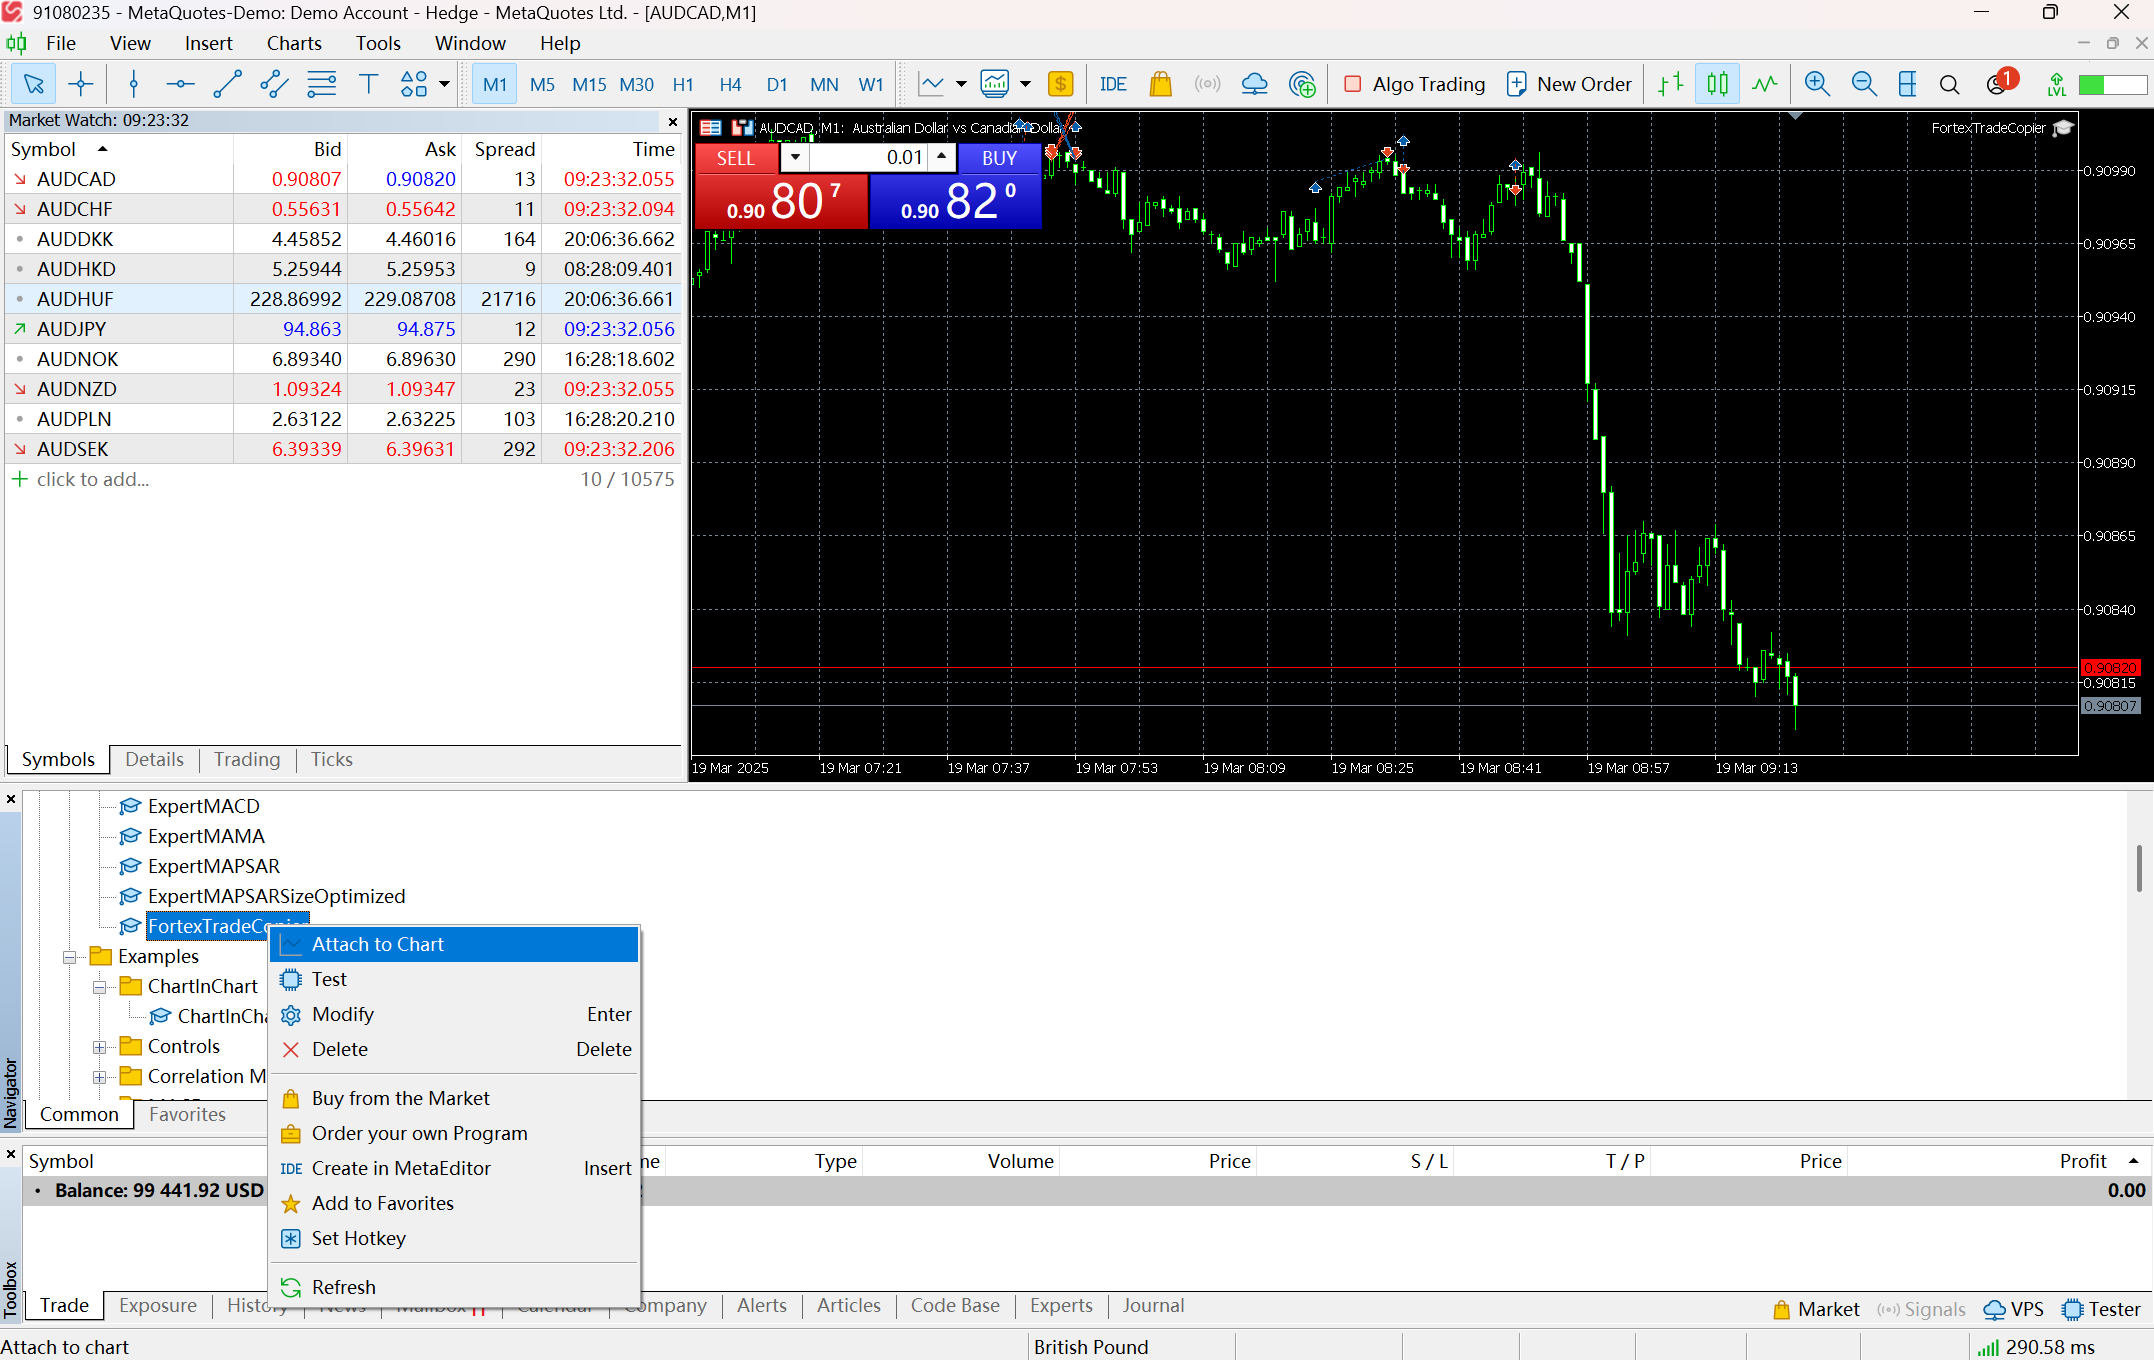Click the red SELL button

point(736,158)
